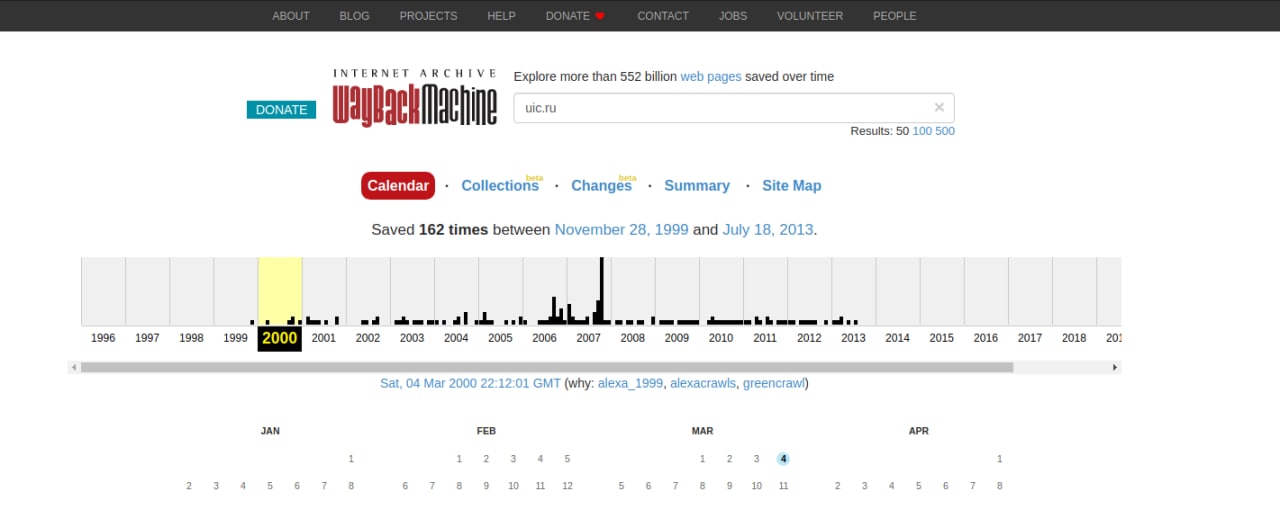This screenshot has width=1280, height=509.
Task: Open the JOBS menu item
Action: [733, 16]
